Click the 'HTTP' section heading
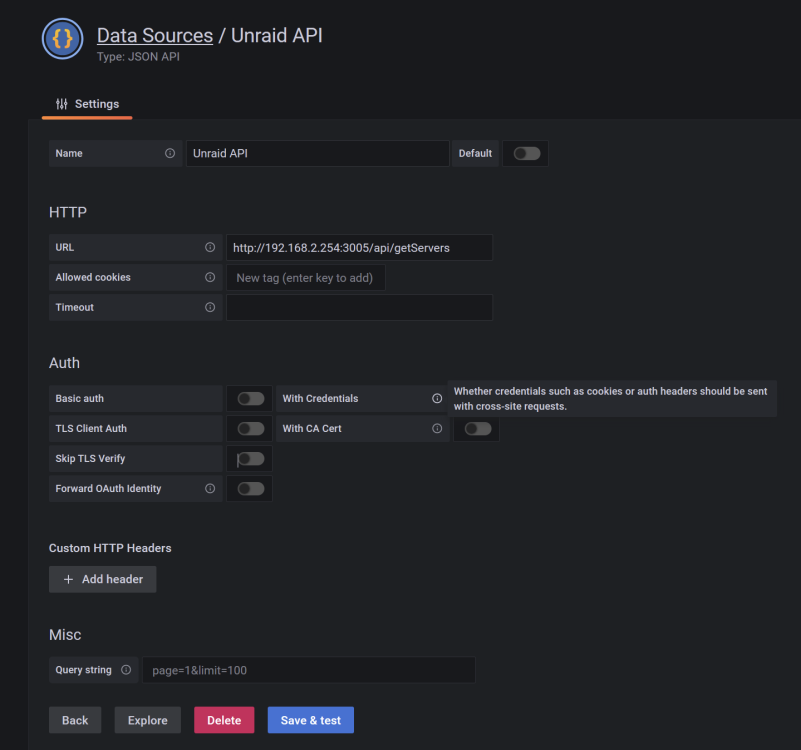This screenshot has width=801, height=750. point(68,212)
